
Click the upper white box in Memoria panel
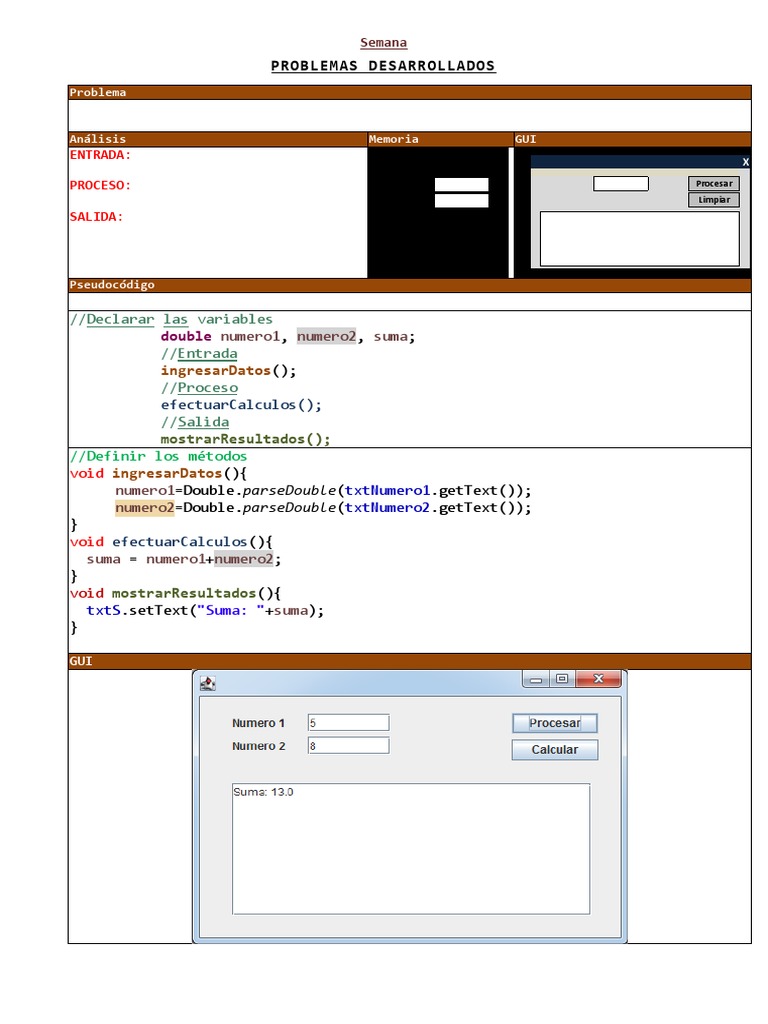tap(462, 184)
